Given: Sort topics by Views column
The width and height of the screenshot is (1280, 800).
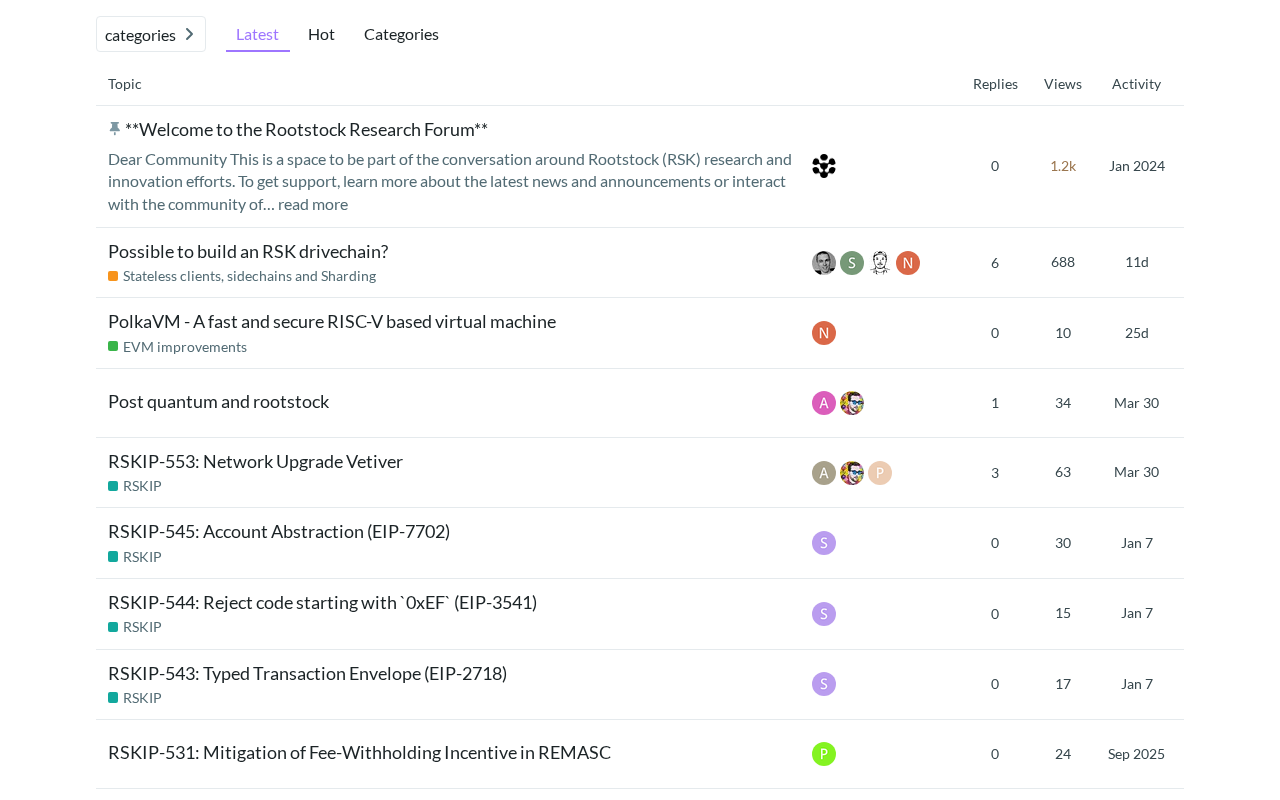Looking at the screenshot, I should tap(1062, 84).
